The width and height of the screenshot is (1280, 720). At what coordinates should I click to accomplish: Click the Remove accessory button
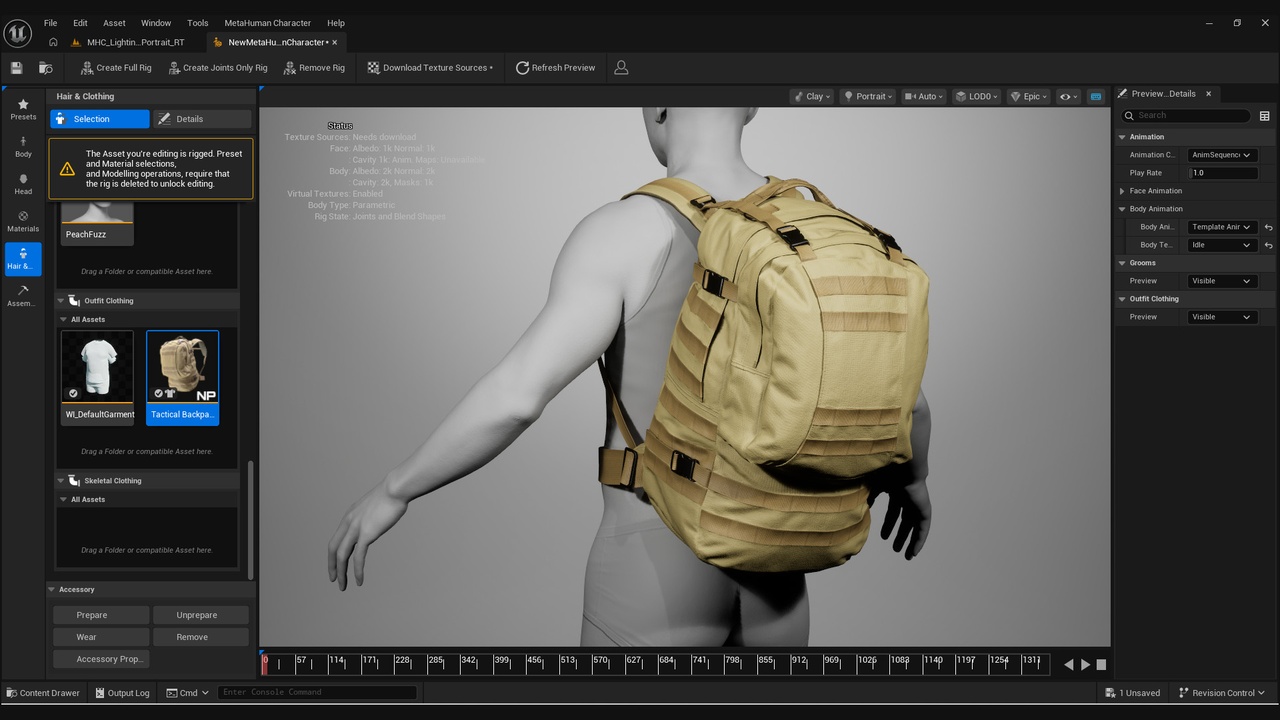point(201,637)
